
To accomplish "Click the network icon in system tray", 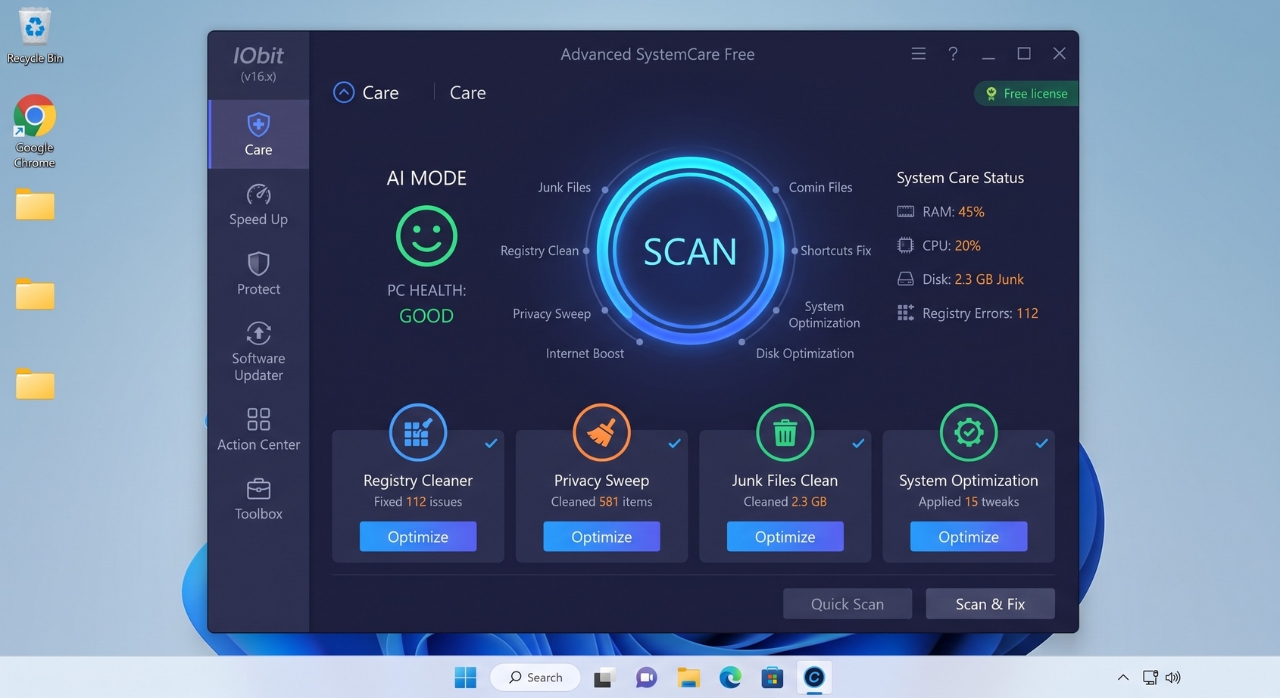I will point(1150,677).
